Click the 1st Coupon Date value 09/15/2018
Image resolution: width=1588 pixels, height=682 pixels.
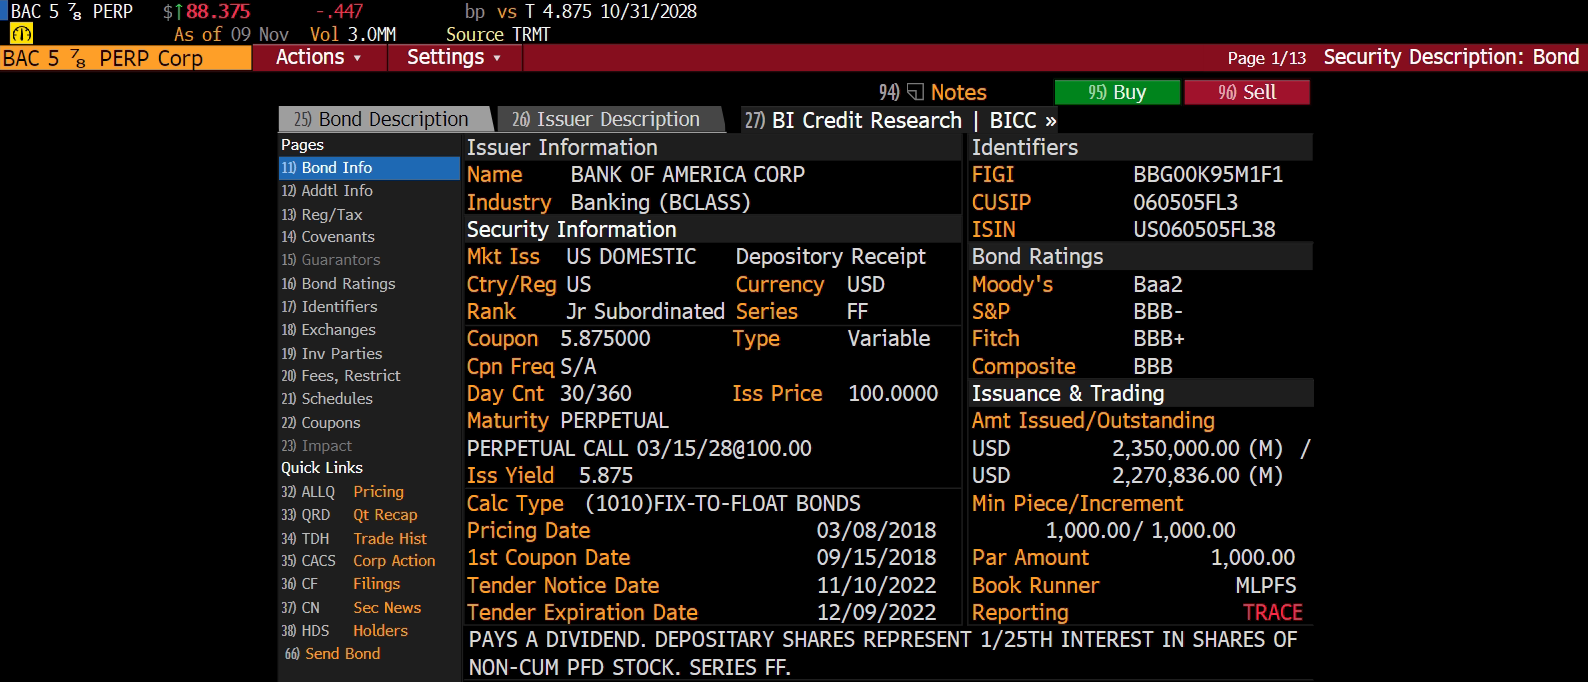(877, 558)
